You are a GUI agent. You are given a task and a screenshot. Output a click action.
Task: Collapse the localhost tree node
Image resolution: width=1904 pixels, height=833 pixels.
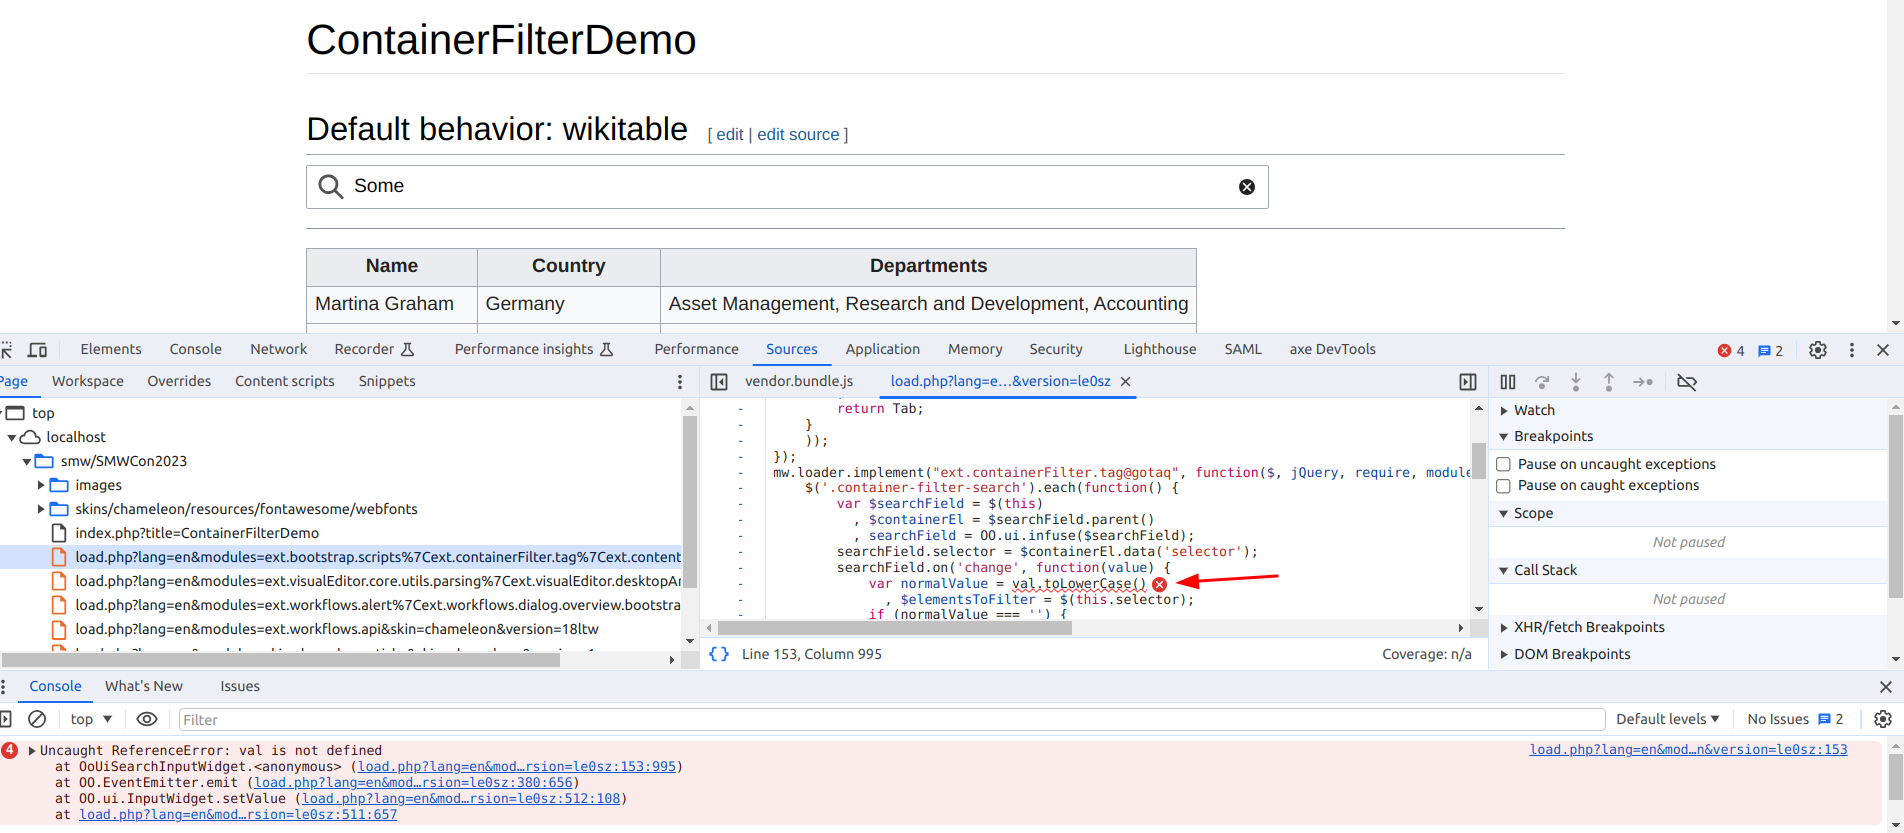(x=12, y=437)
